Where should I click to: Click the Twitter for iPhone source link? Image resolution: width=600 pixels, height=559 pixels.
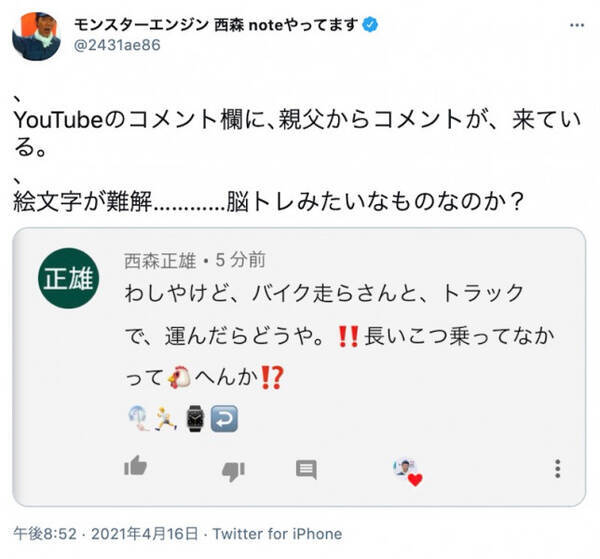click(x=283, y=533)
